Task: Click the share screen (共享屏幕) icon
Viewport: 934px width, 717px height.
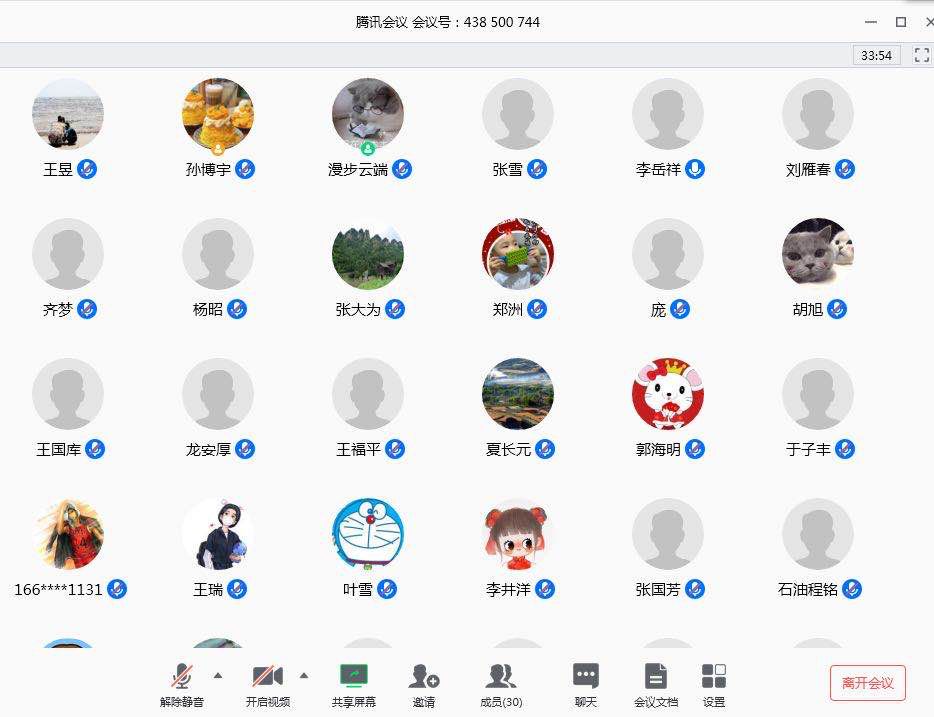Action: [354, 677]
